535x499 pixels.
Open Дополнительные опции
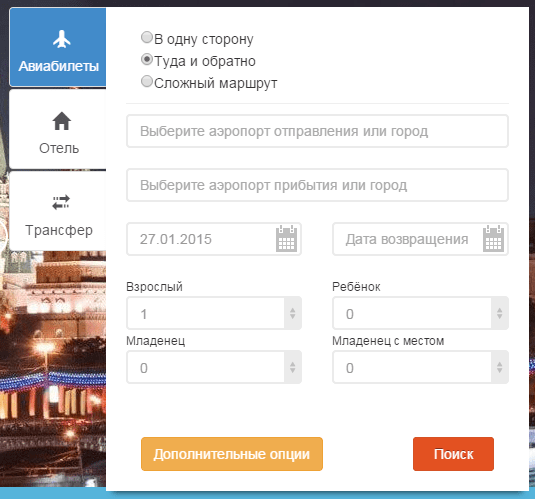(x=232, y=454)
